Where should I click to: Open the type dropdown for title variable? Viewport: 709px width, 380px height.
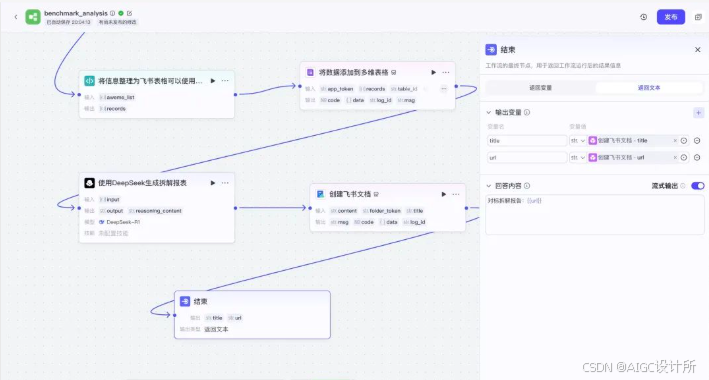coord(577,141)
